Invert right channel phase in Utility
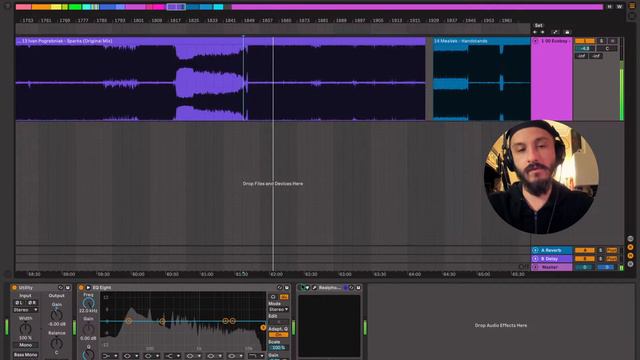The width and height of the screenshot is (640, 360). pyautogui.click(x=32, y=302)
